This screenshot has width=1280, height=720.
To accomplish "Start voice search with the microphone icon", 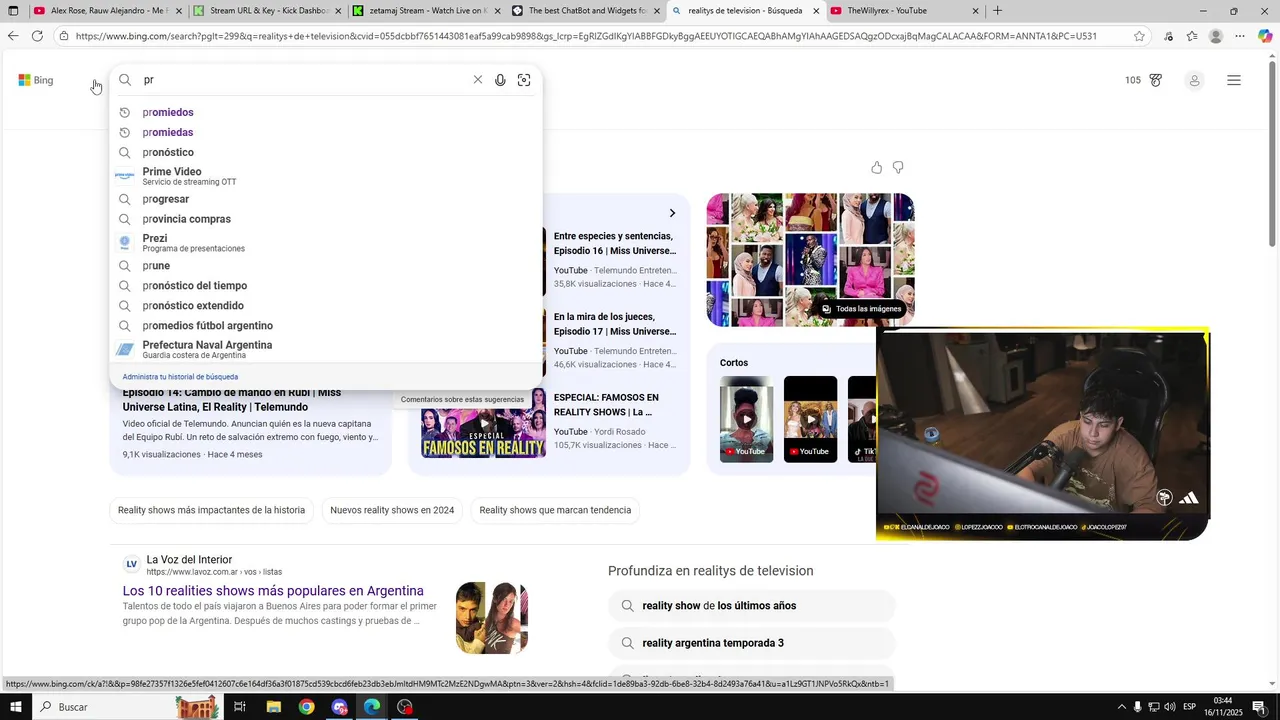I will pos(500,80).
